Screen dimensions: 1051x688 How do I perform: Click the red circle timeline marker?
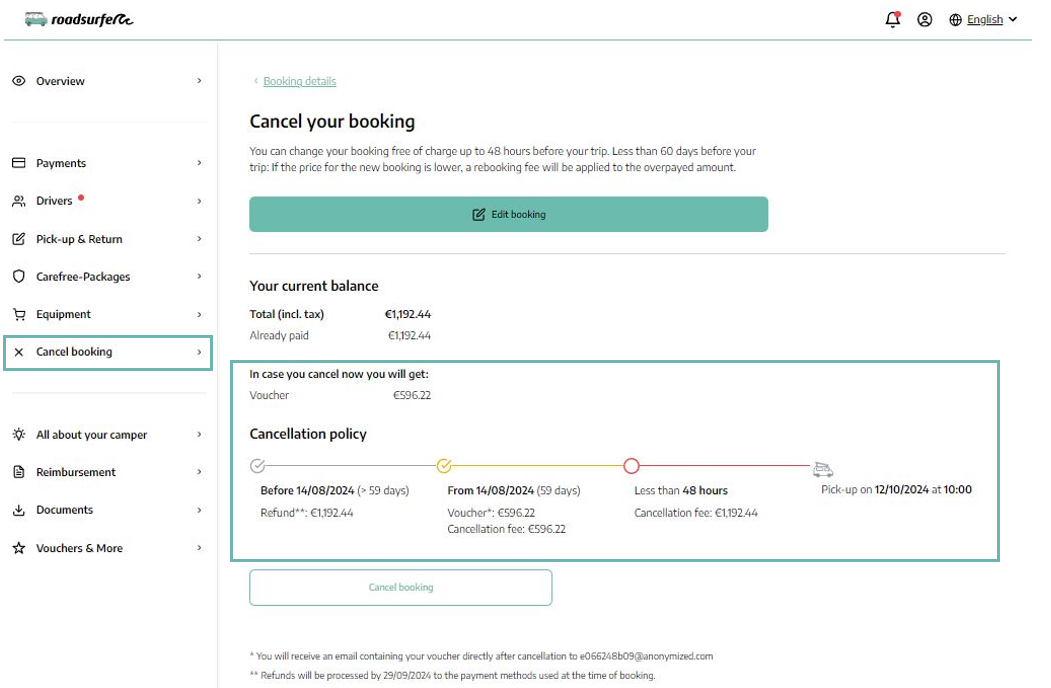(x=631, y=465)
